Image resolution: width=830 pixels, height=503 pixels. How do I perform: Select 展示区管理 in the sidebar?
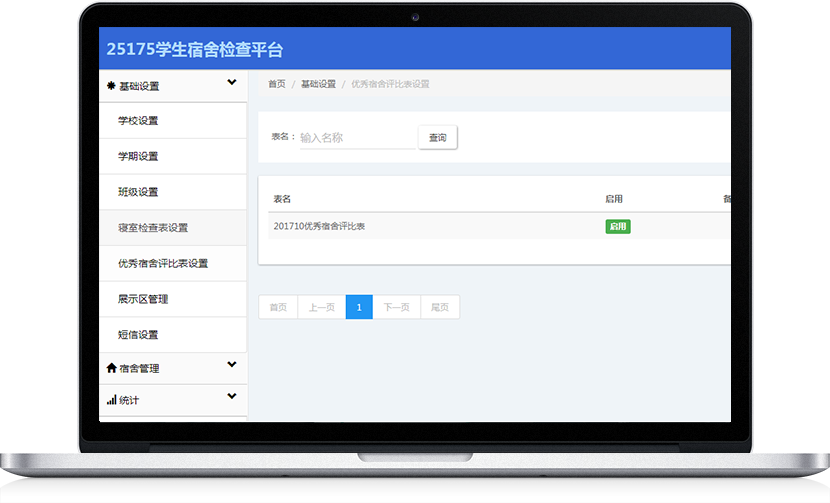143,299
